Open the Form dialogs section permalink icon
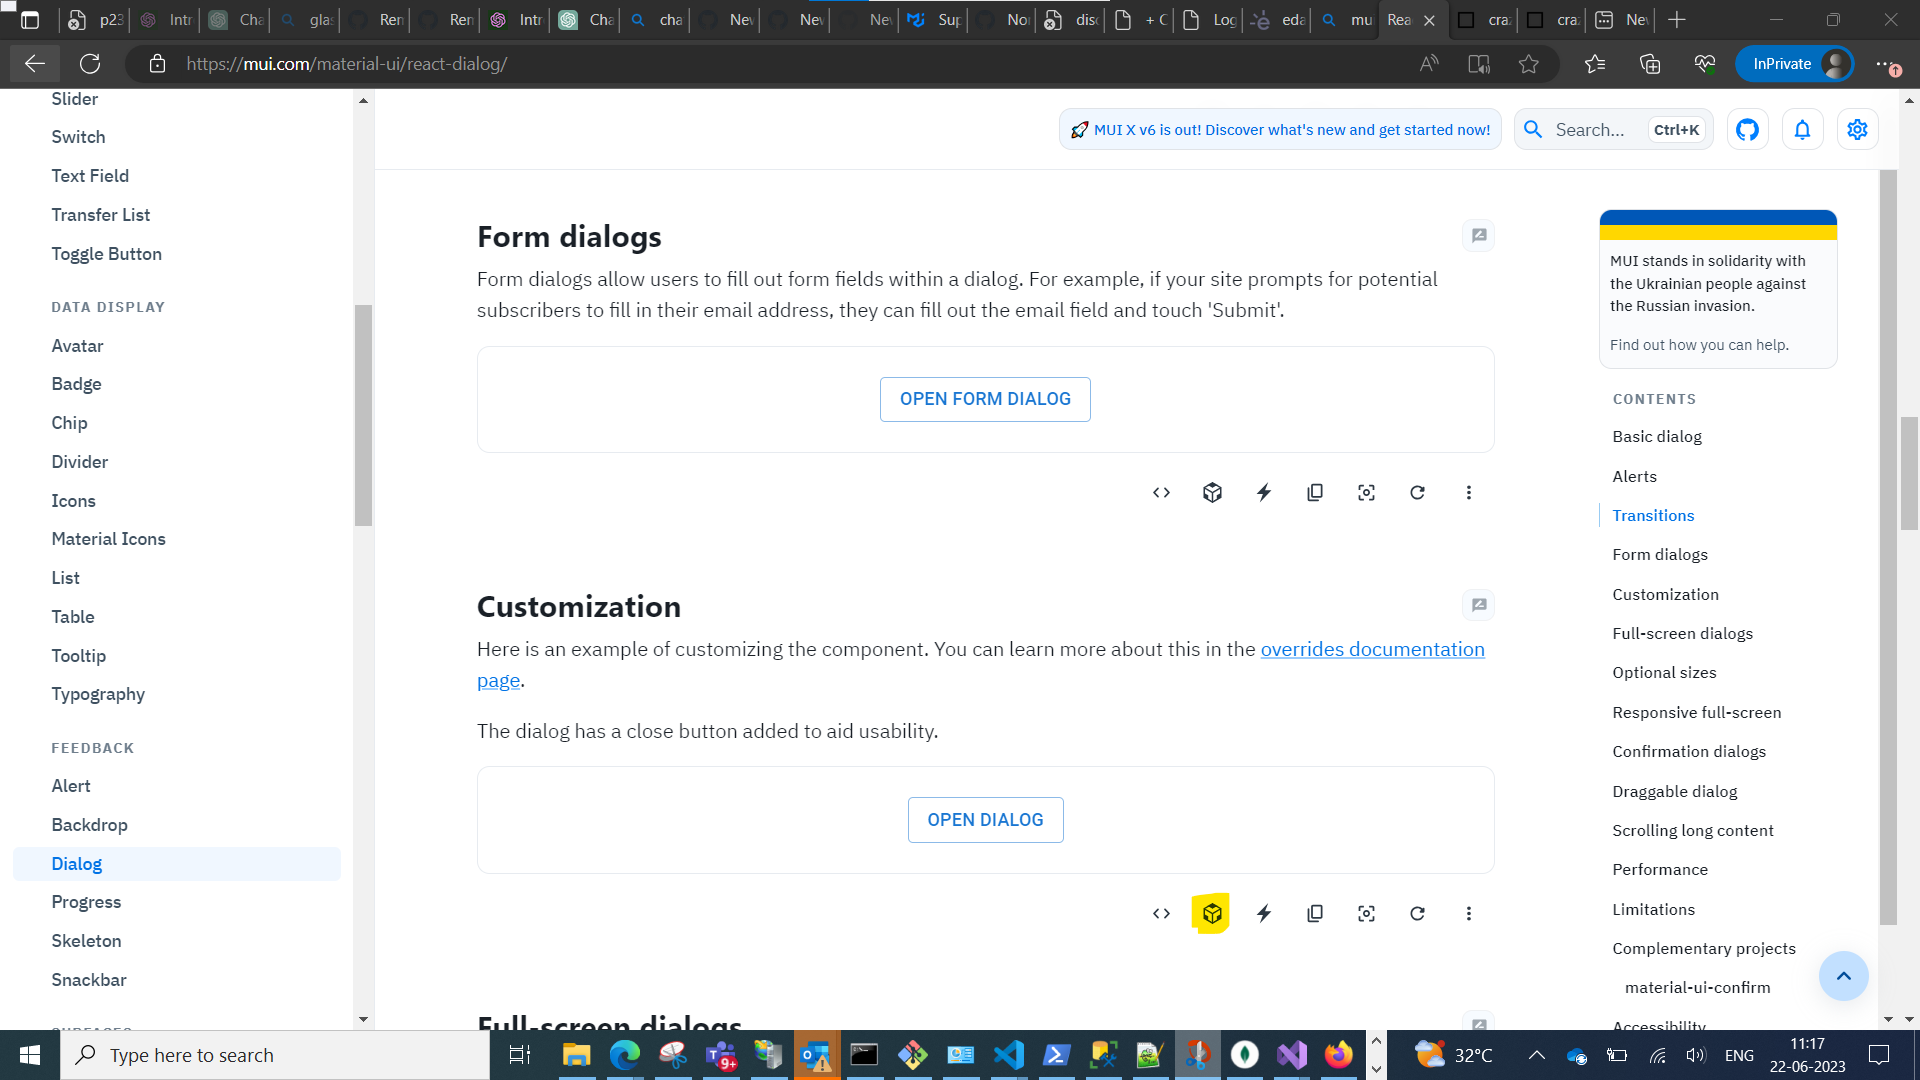Screen dimensions: 1920x1080 (1478, 236)
